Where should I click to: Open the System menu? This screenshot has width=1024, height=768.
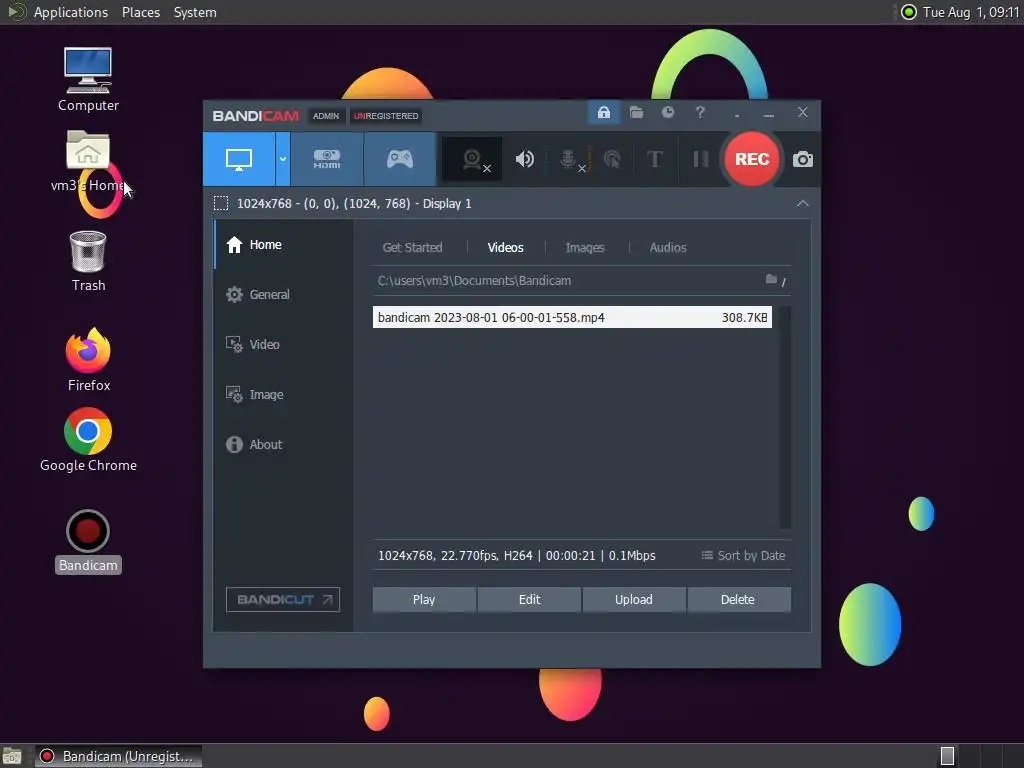pyautogui.click(x=195, y=12)
